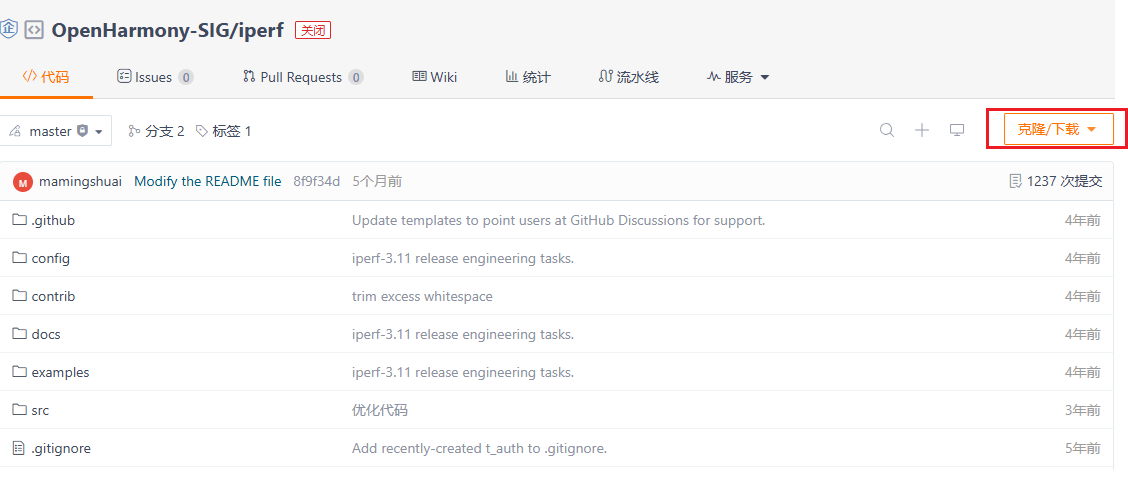Click the config row's iperf-3.11 release commit message
Image resolution: width=1128 pixels, height=502 pixels.
click(463, 258)
